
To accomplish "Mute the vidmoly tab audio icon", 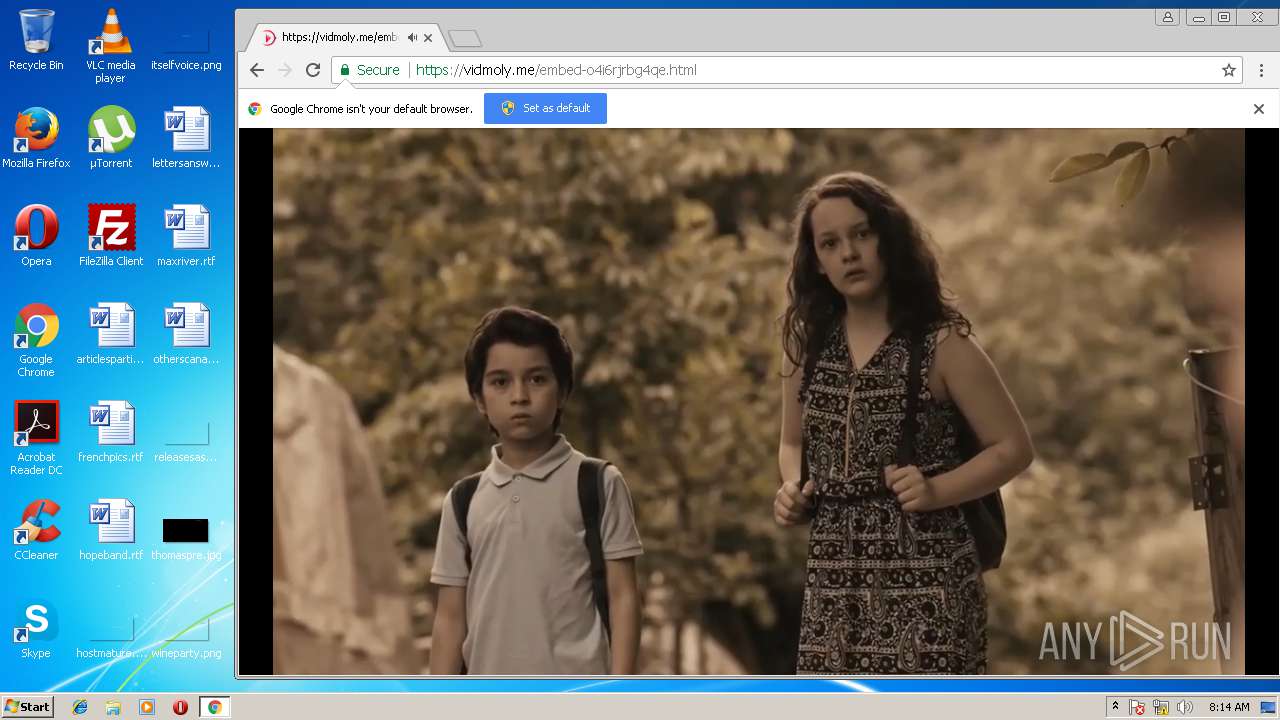I will coord(412,38).
